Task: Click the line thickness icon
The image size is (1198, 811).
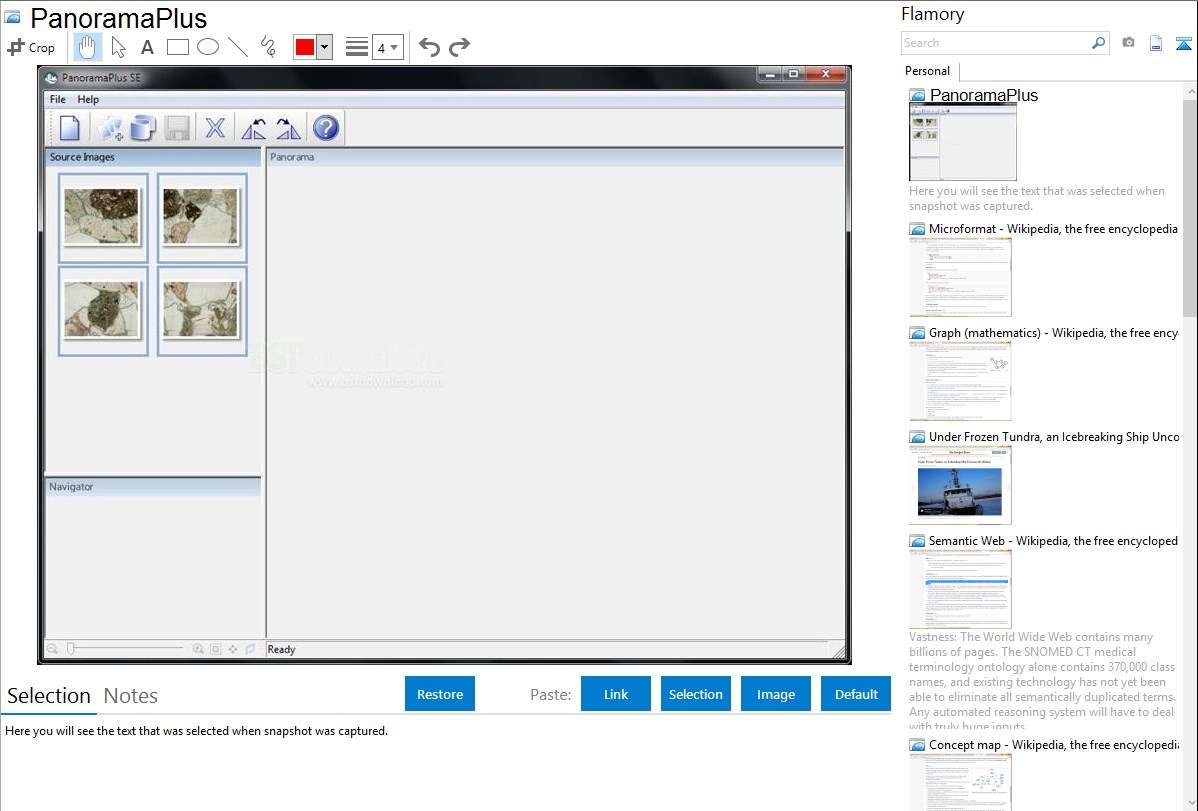Action: click(x=356, y=47)
